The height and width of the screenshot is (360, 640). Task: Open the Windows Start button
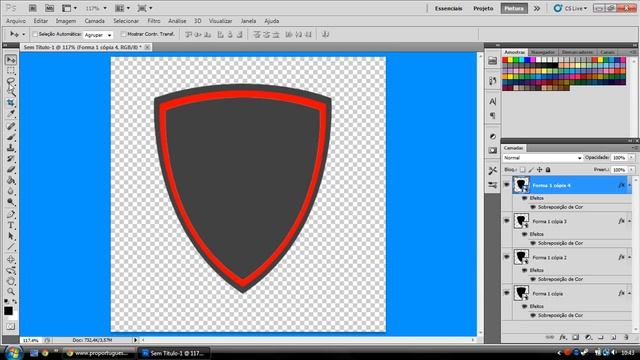pyautogui.click(x=13, y=353)
